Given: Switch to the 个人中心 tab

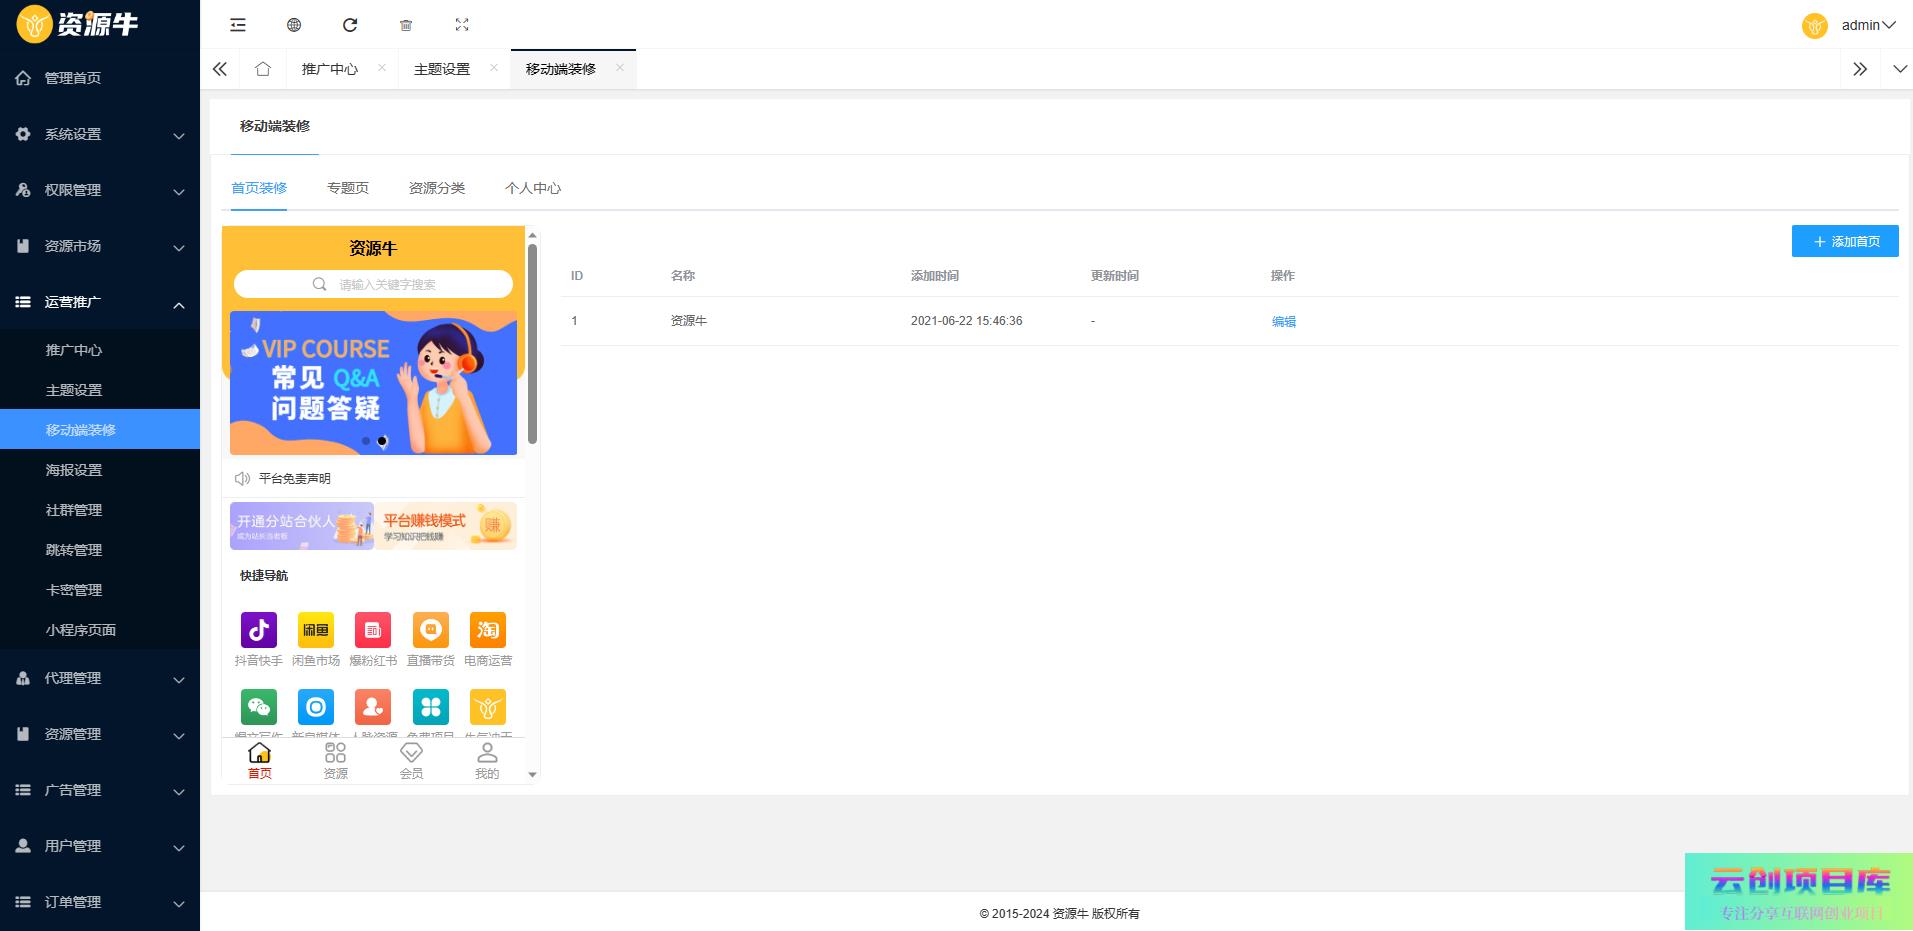Looking at the screenshot, I should tap(532, 188).
